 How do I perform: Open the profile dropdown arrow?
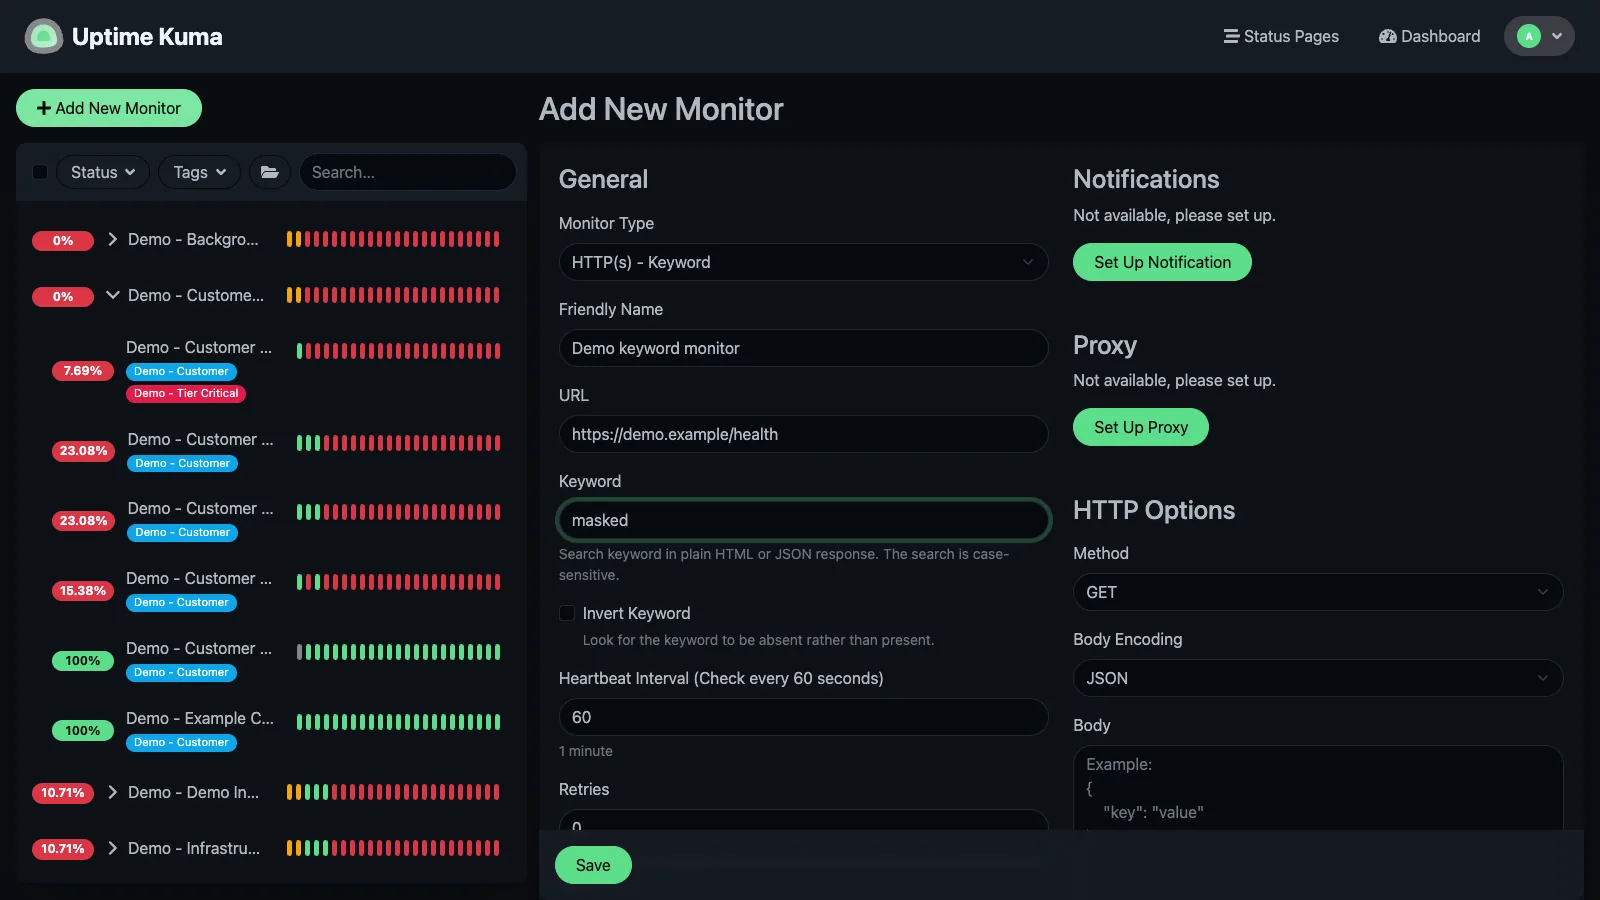1557,36
